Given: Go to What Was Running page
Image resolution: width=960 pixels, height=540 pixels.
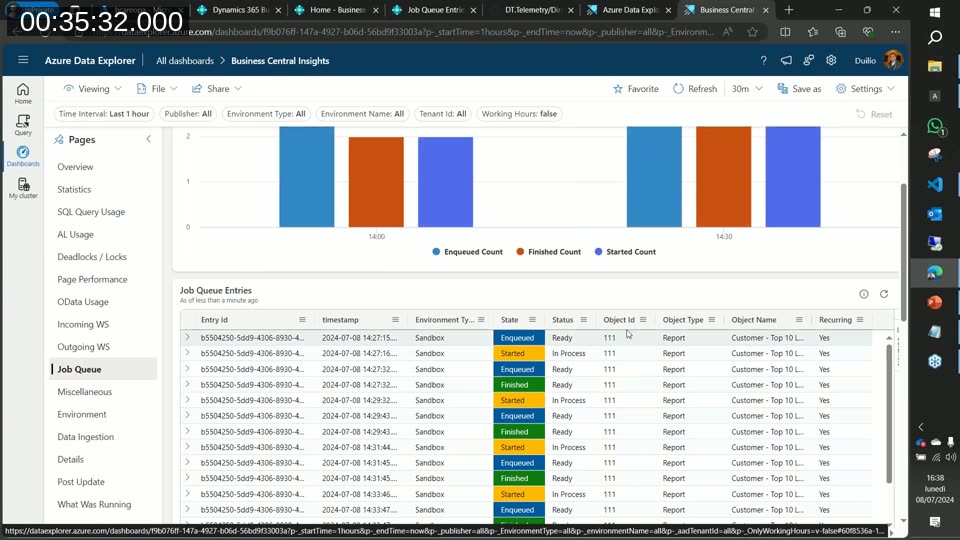Looking at the screenshot, I should pyautogui.click(x=94, y=504).
